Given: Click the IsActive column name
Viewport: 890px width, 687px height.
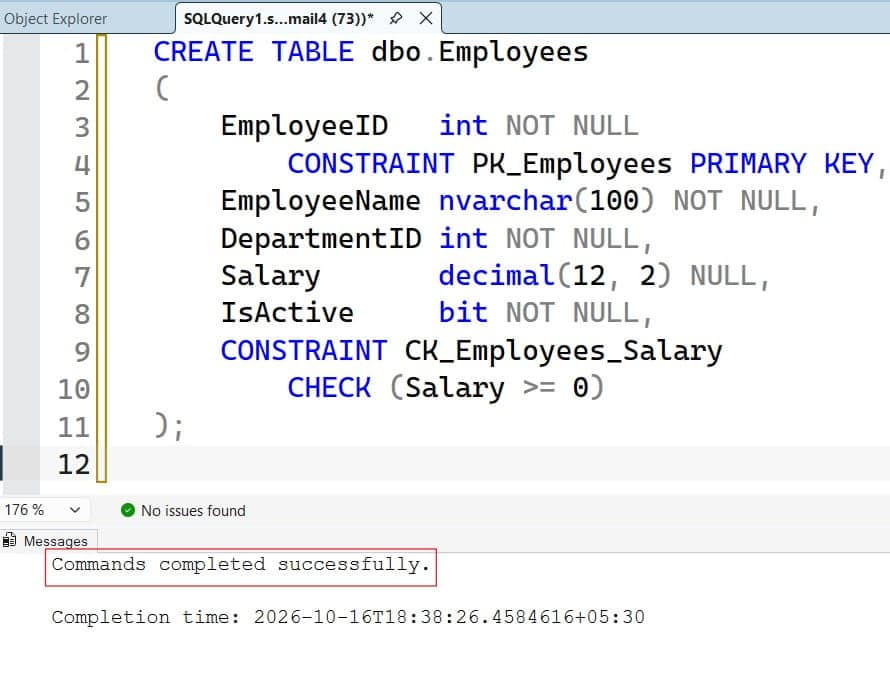Looking at the screenshot, I should 287,313.
